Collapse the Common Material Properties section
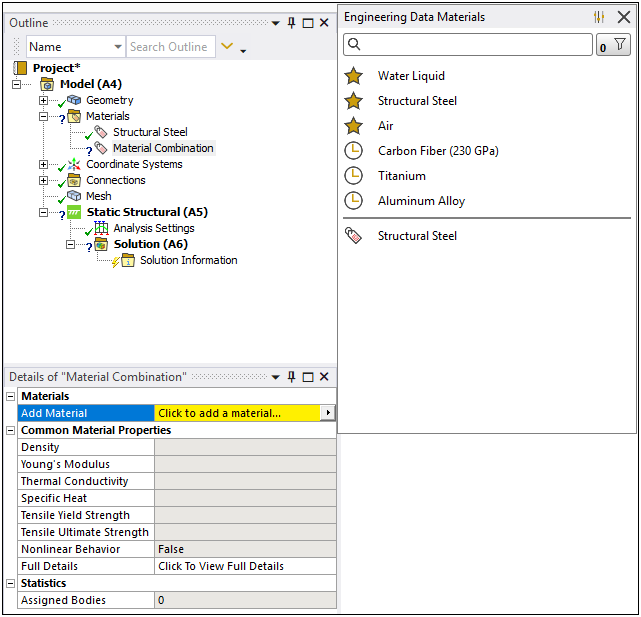Screen dimensions: 641x617 [x=12, y=431]
